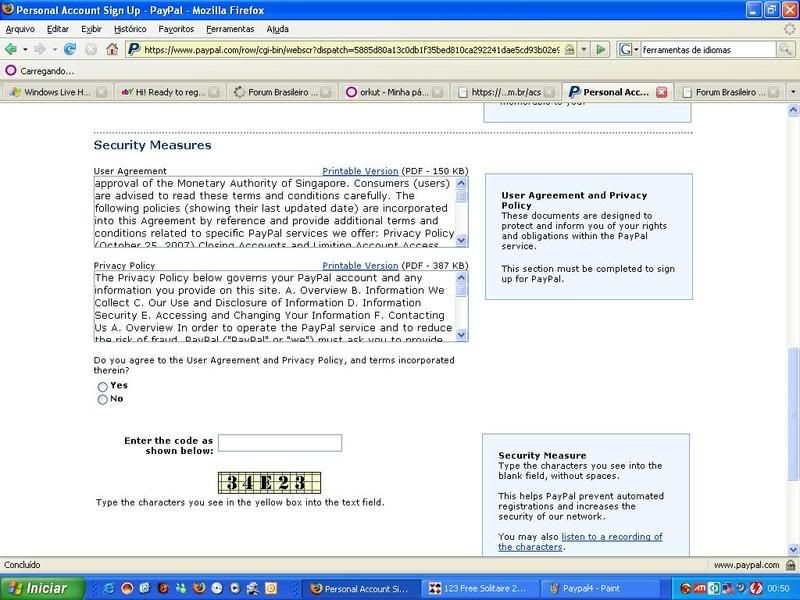Switch to 123 Free Solitaire taskbar button
Viewport: 800px width, 600px height.
click(x=479, y=588)
